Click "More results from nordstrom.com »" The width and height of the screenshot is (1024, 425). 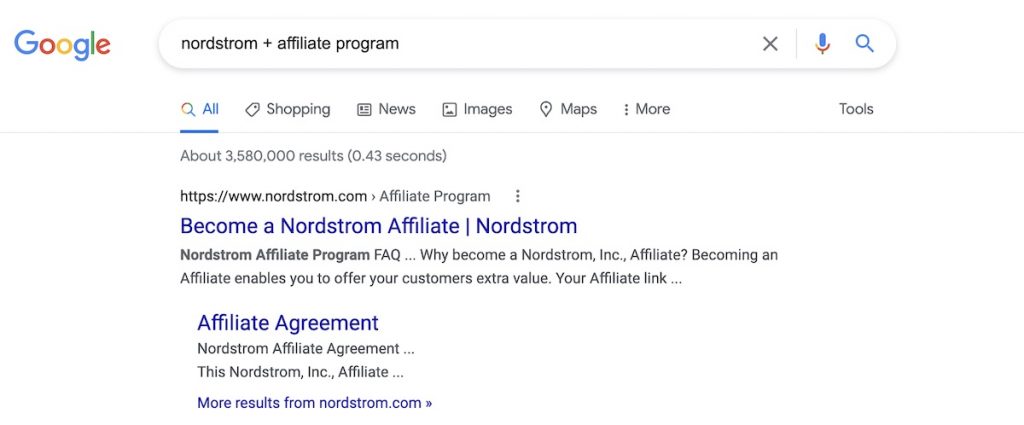click(x=315, y=403)
